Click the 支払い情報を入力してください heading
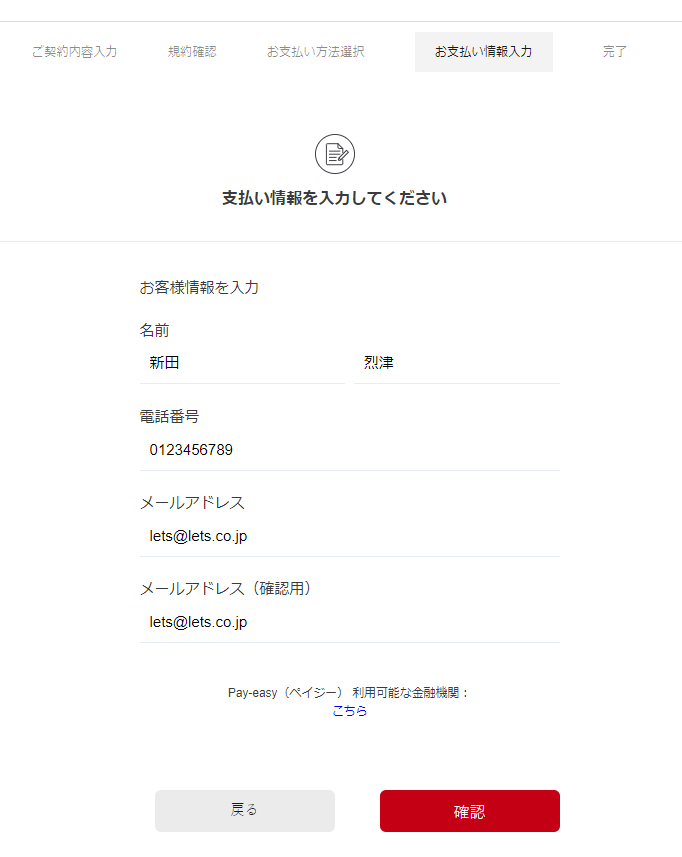 [x=334, y=198]
